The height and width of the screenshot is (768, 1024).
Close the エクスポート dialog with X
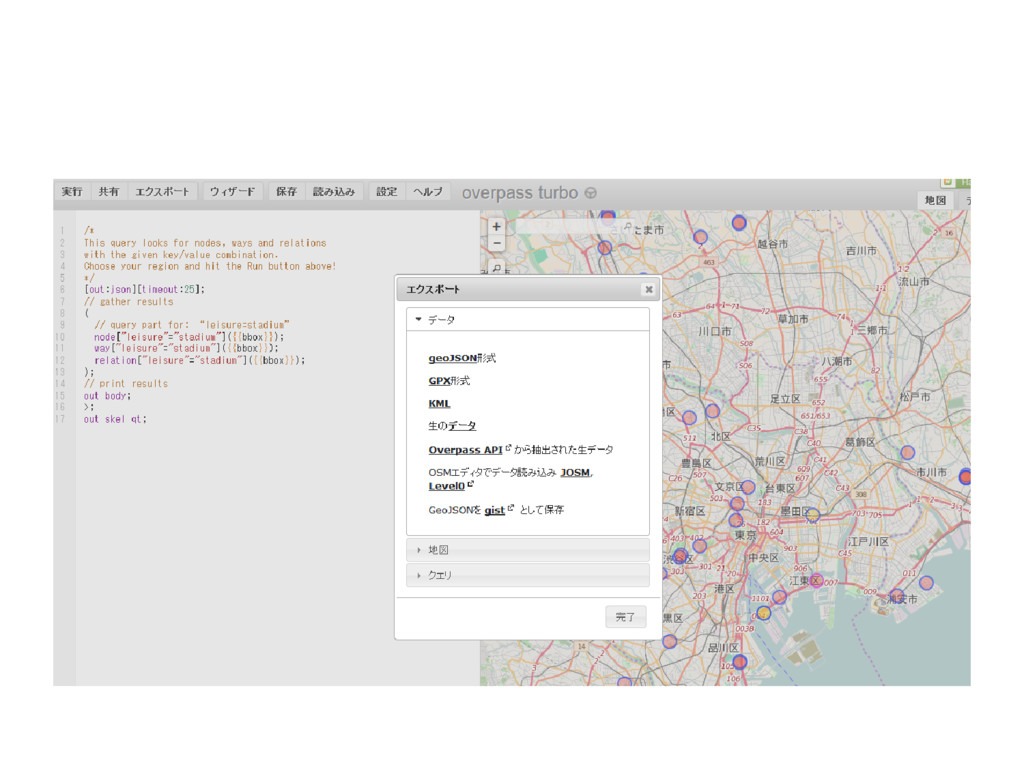coord(648,289)
